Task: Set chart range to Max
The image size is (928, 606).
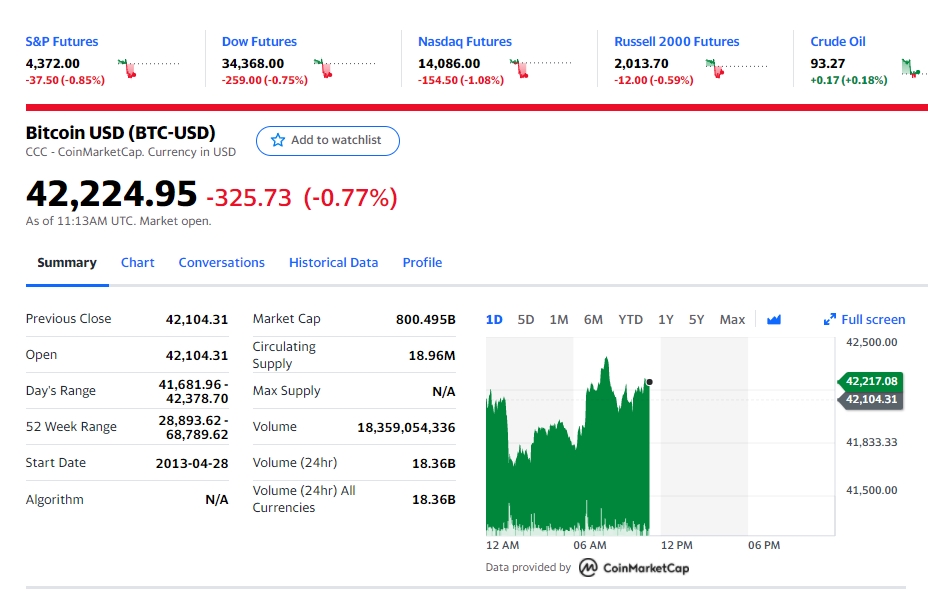Action: (732, 320)
